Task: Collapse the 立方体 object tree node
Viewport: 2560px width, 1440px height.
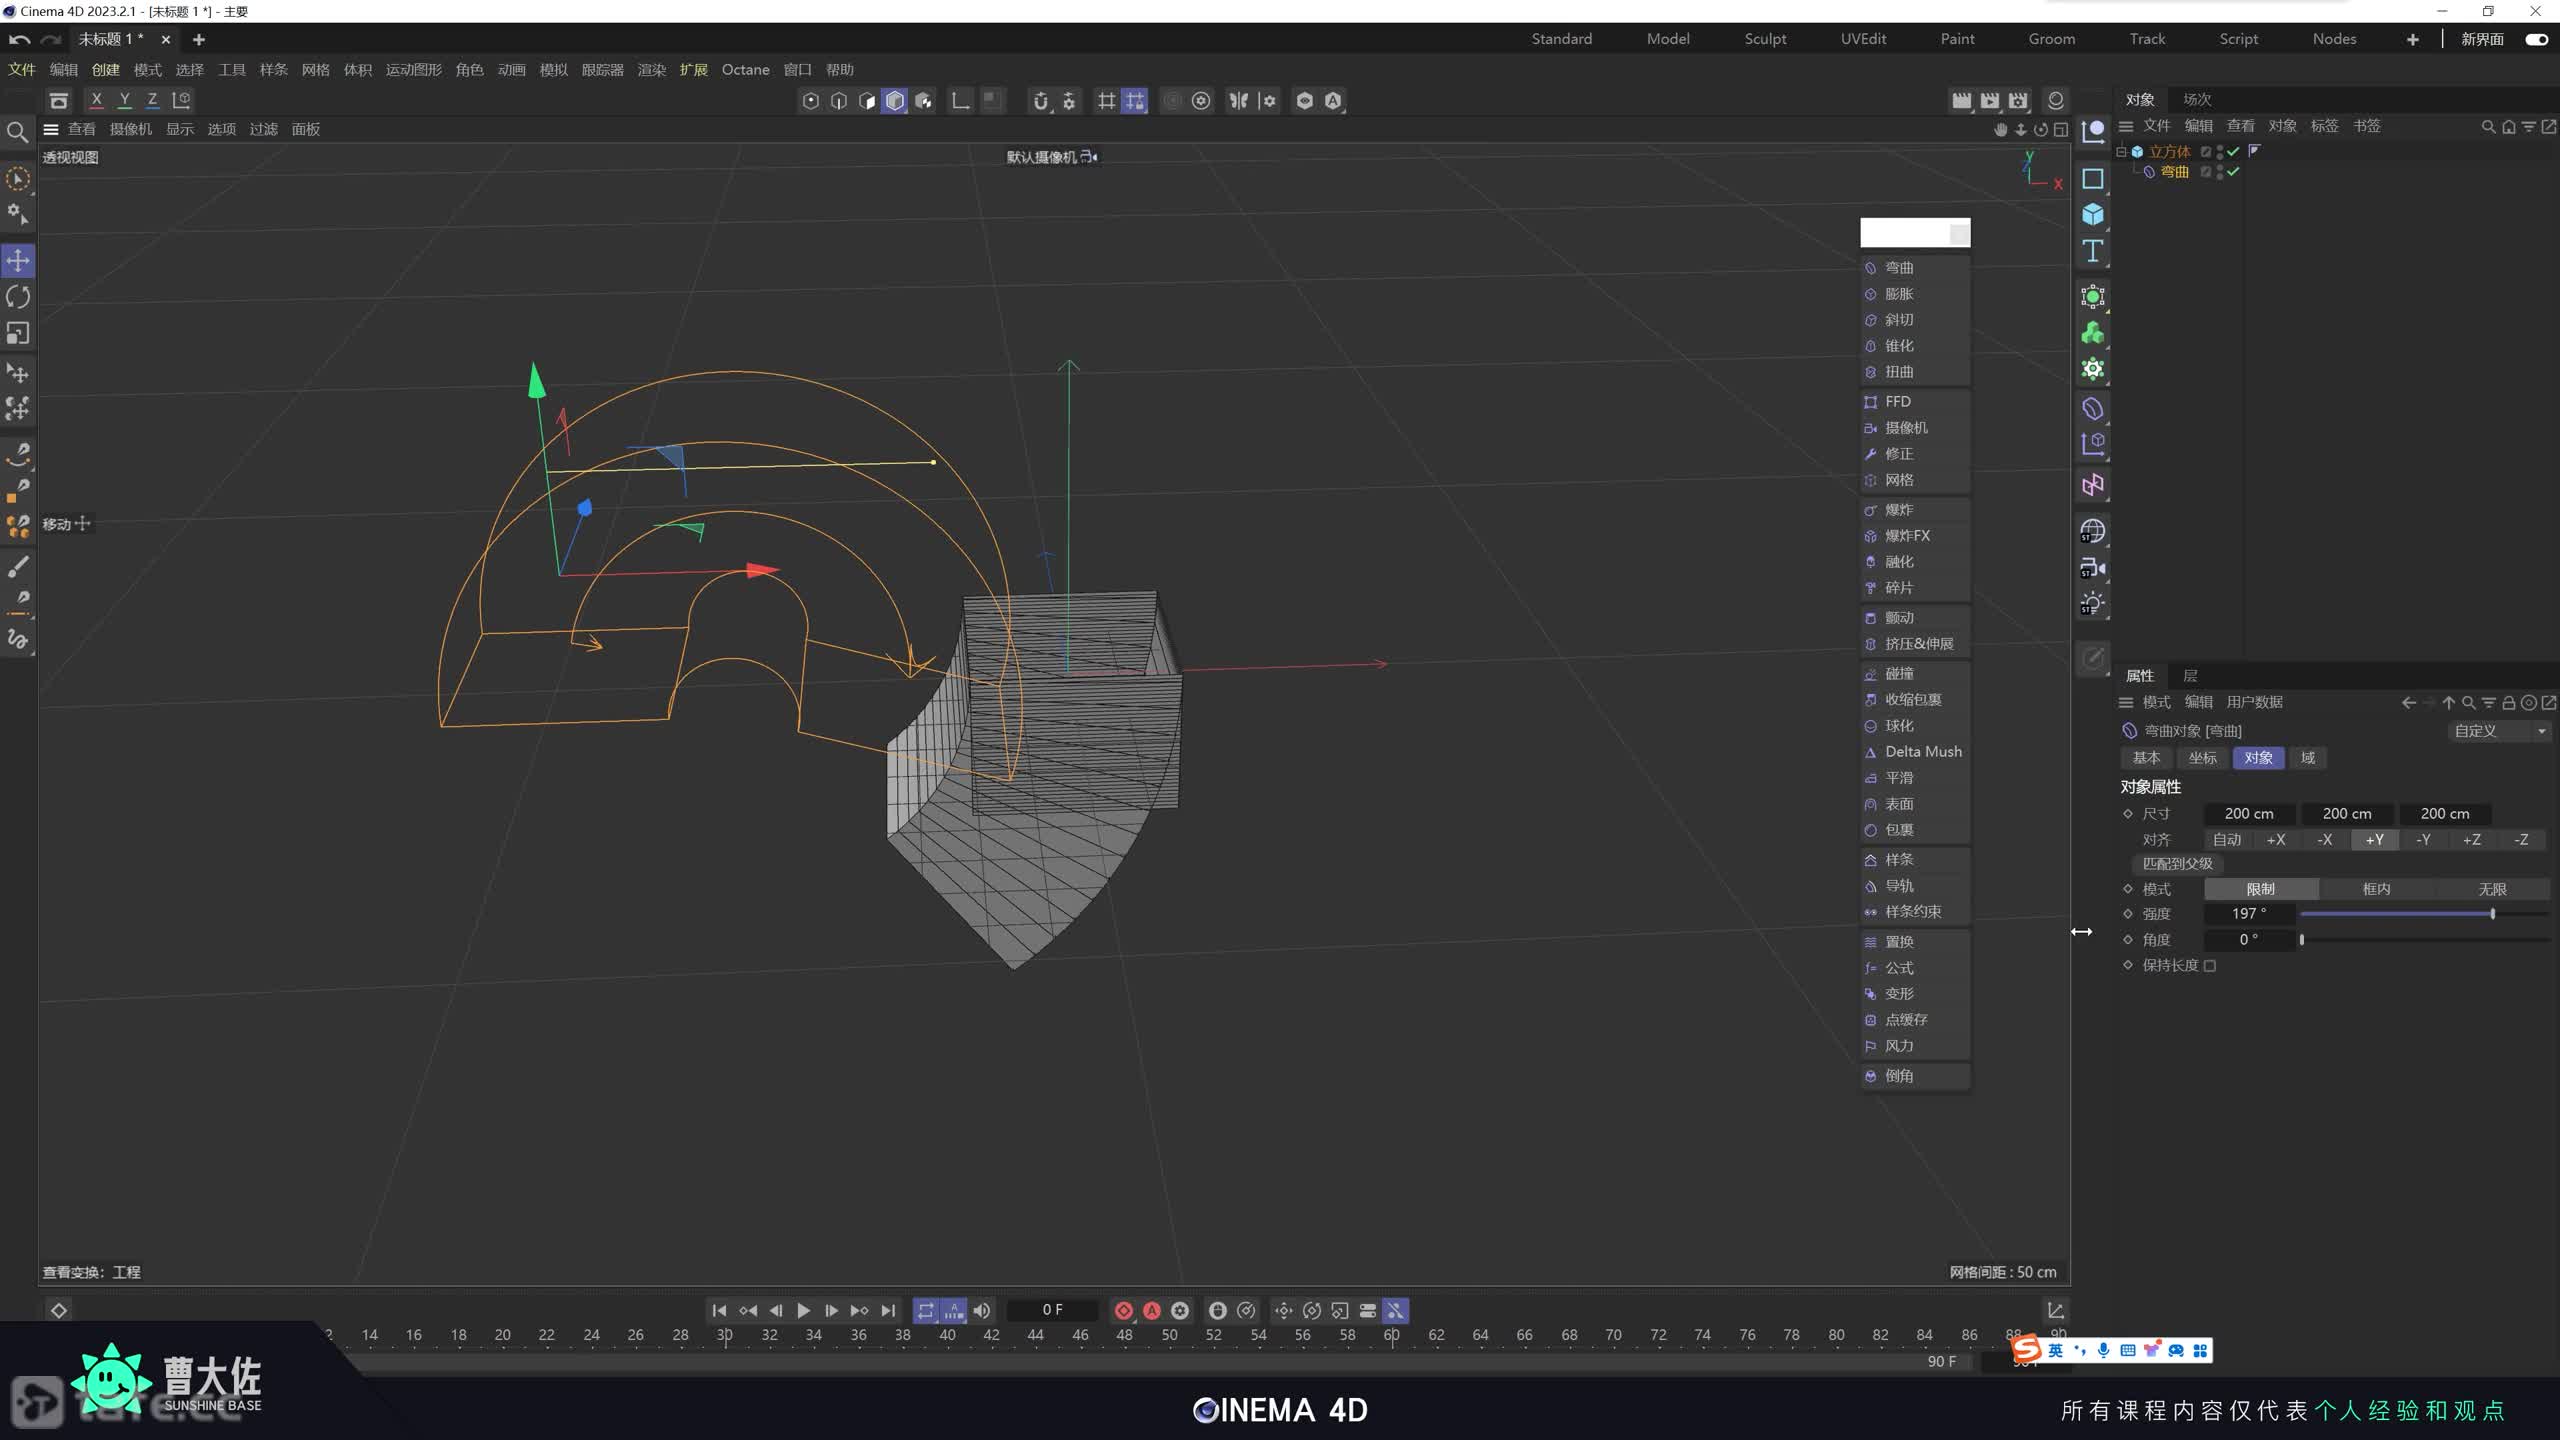Action: pos(2121,151)
